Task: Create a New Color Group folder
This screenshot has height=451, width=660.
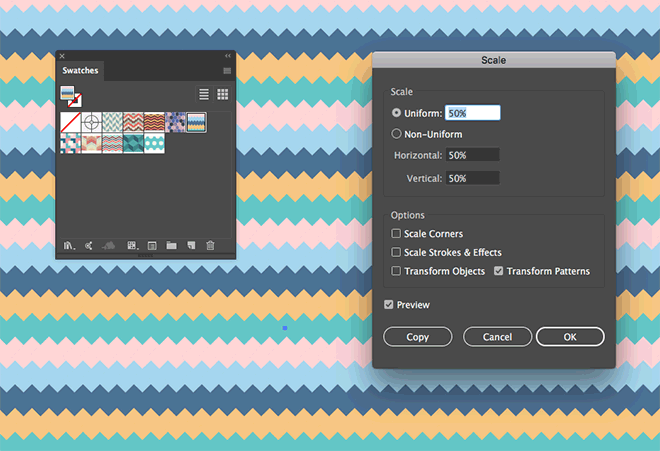Action: click(x=171, y=245)
